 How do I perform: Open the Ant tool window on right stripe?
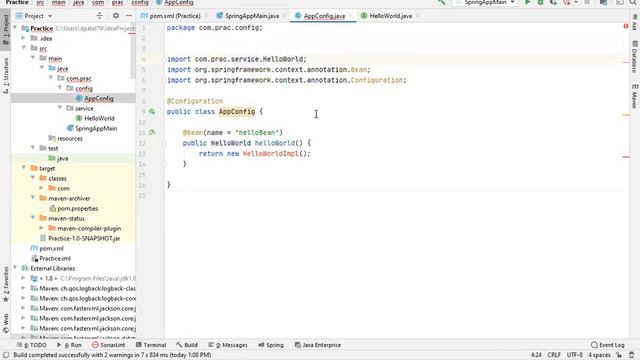[635, 22]
